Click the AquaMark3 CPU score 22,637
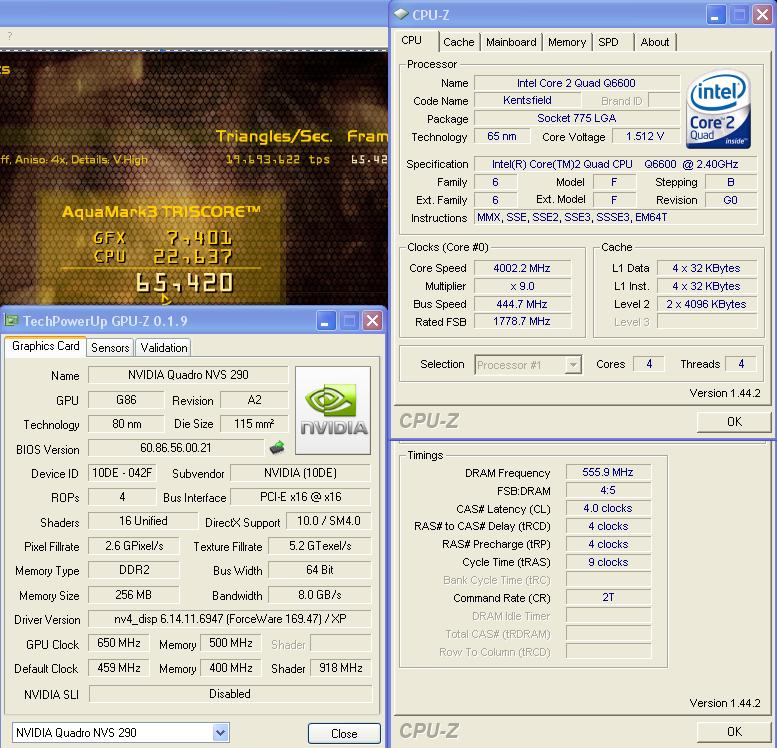This screenshot has height=748, width=777. [192, 256]
